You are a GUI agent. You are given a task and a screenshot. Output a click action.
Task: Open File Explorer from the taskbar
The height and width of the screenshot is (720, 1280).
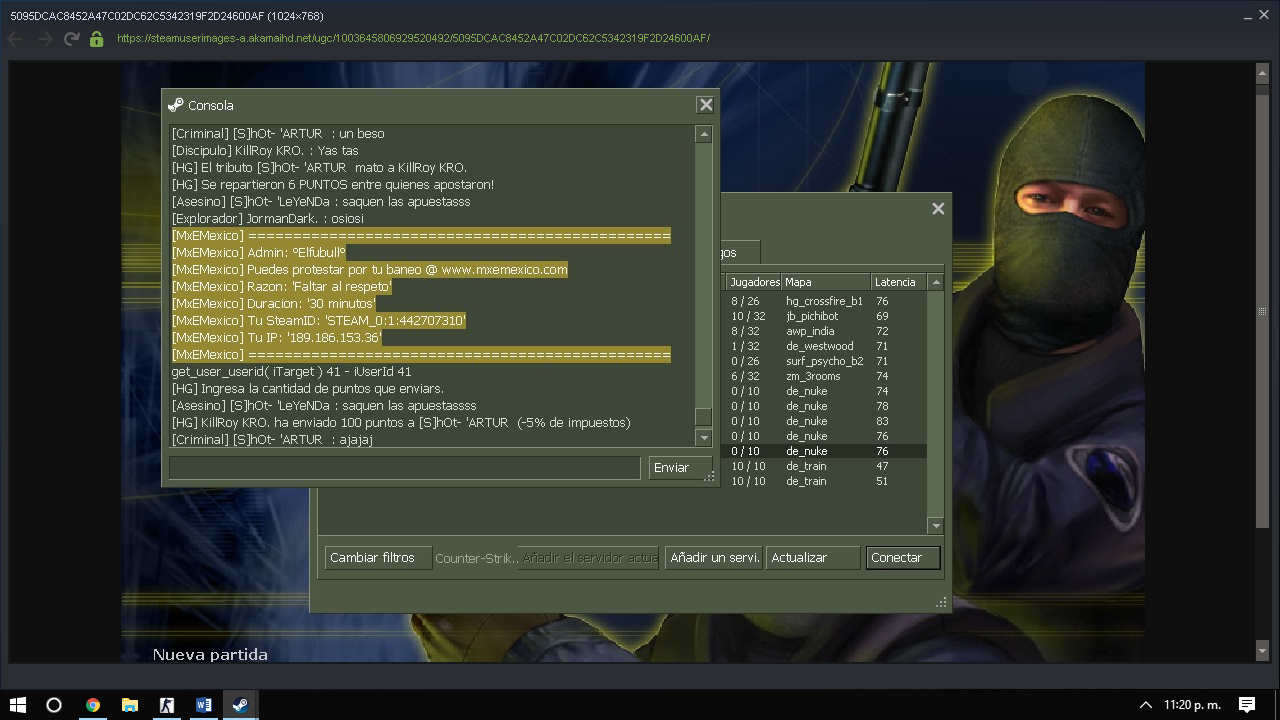(x=129, y=704)
